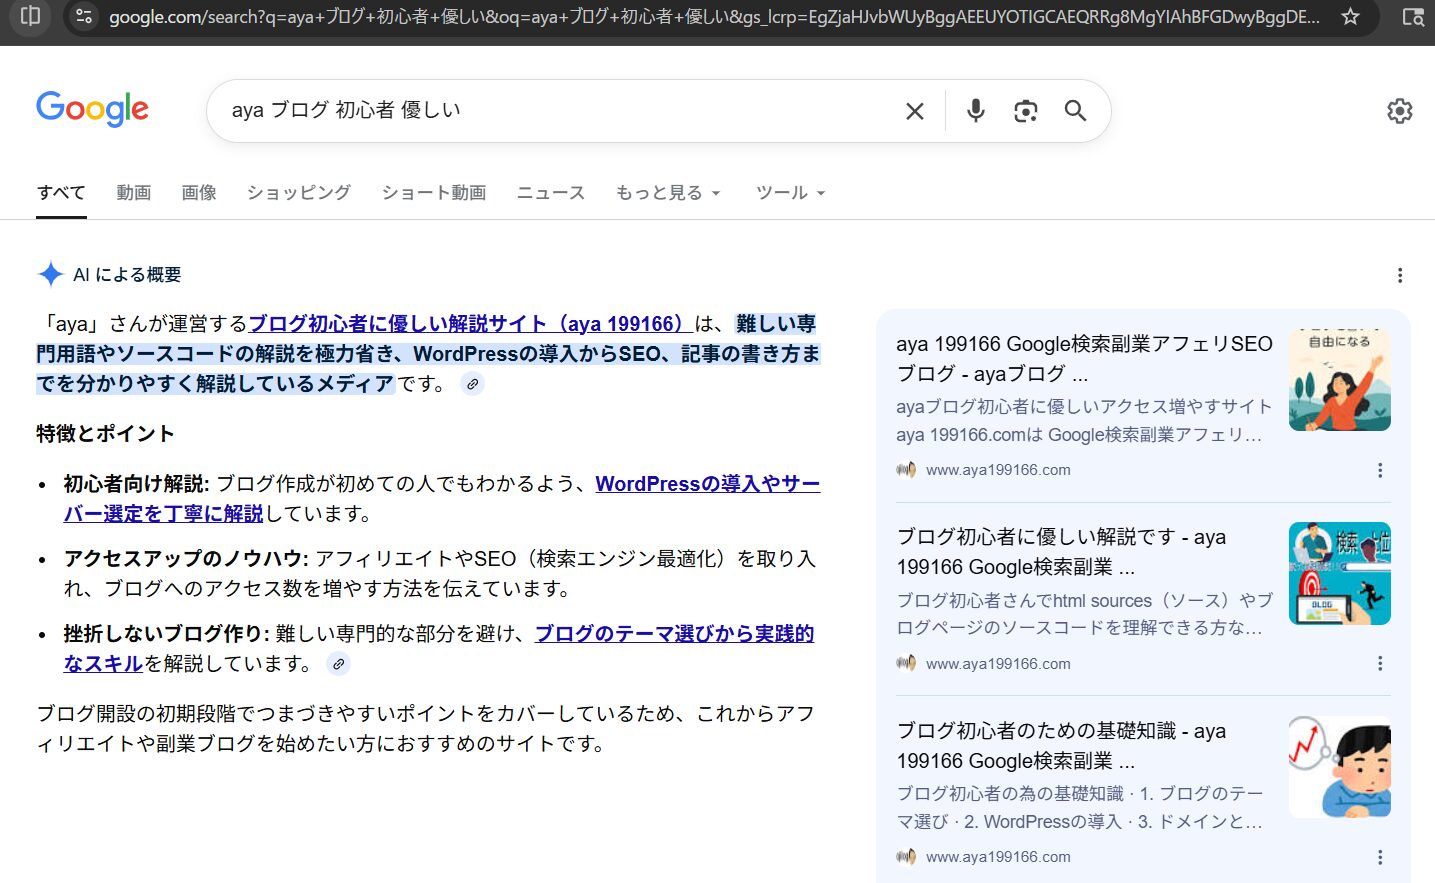Click the 特徴とポイント heading
This screenshot has width=1435, height=883.
(105, 434)
